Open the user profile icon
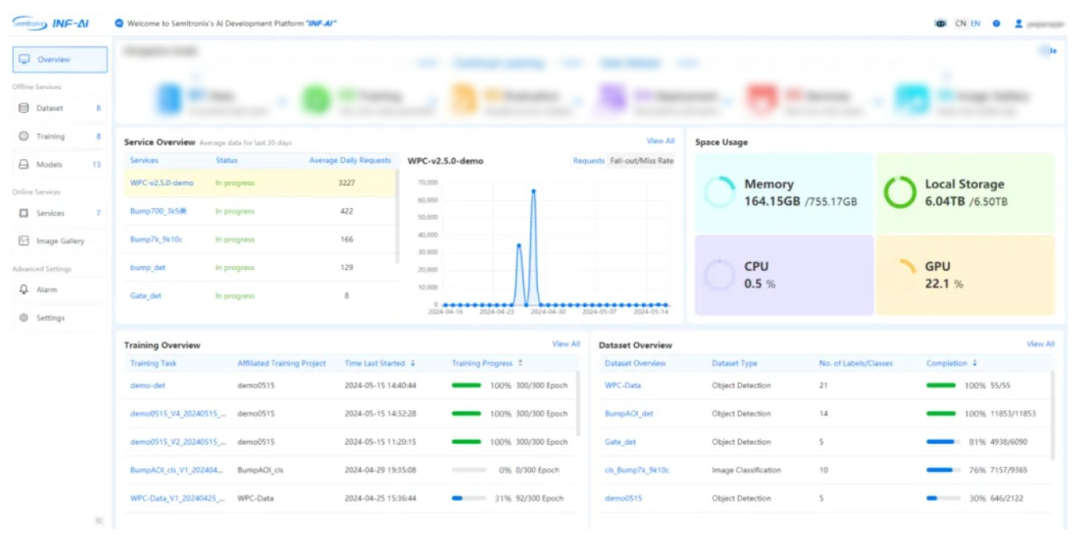1080x544 pixels. pyautogui.click(x=1018, y=23)
